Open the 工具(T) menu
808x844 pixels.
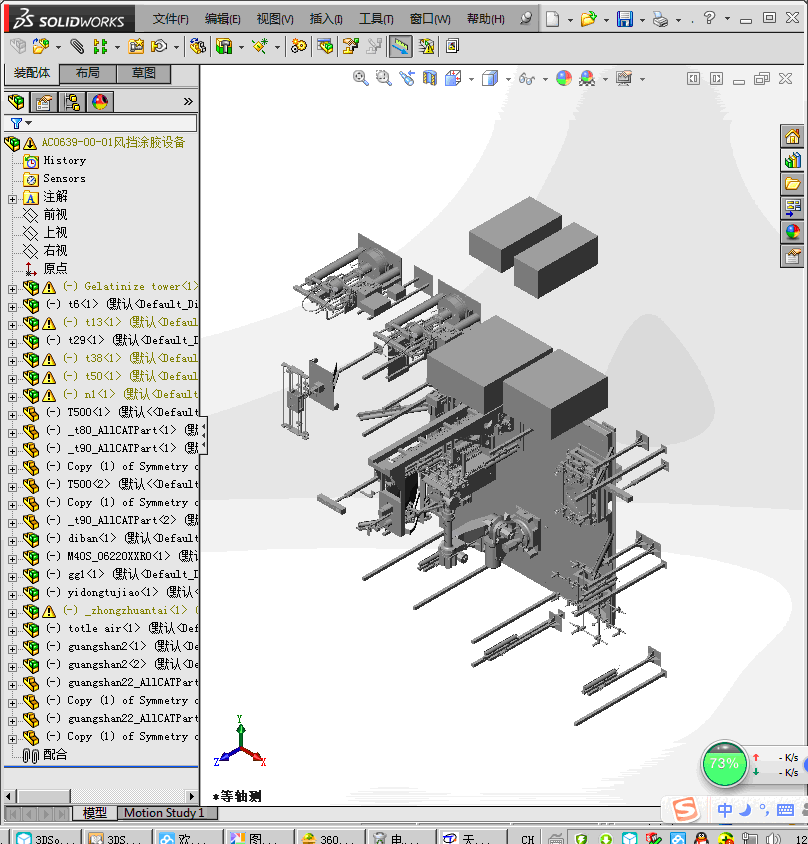click(x=376, y=19)
